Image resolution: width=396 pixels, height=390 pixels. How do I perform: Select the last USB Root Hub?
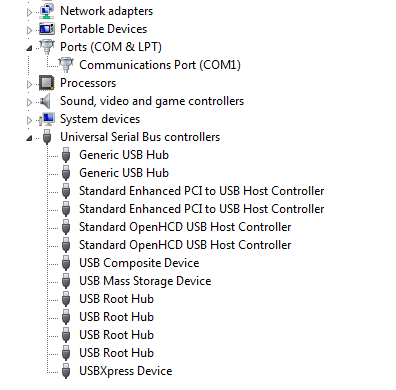pyautogui.click(x=116, y=353)
